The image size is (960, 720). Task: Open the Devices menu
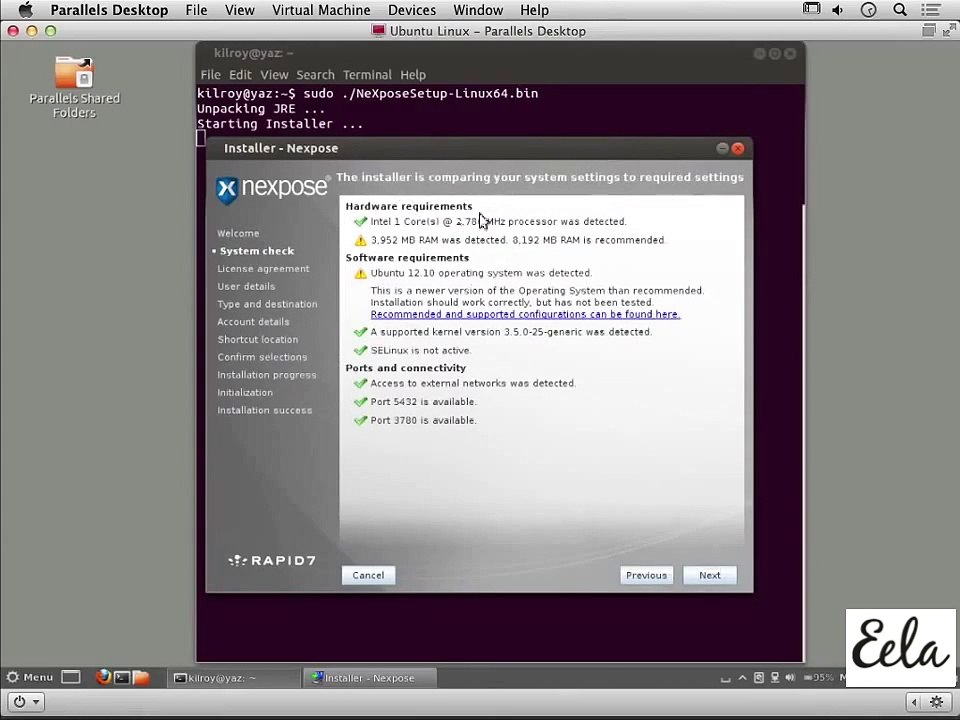pyautogui.click(x=411, y=10)
